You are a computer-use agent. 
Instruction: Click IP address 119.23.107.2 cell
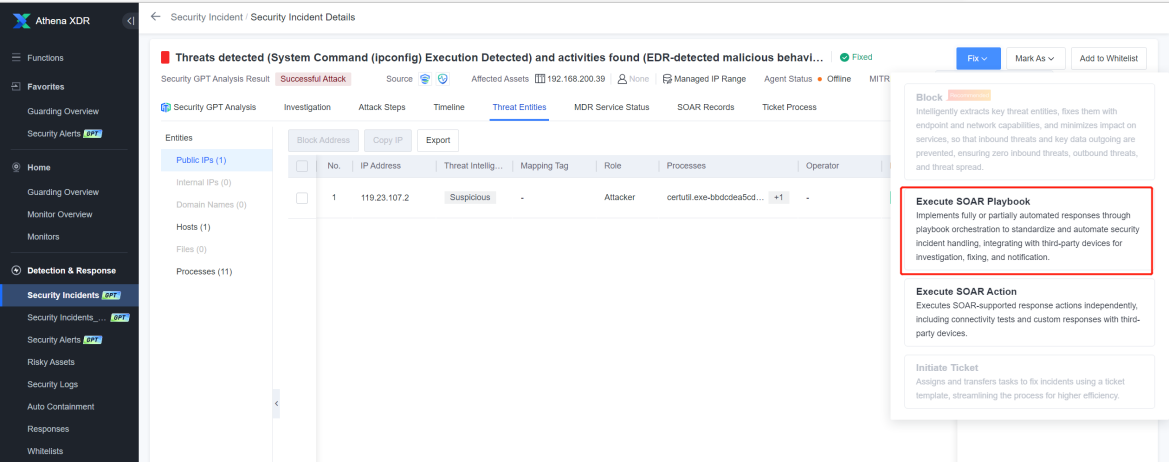point(385,197)
